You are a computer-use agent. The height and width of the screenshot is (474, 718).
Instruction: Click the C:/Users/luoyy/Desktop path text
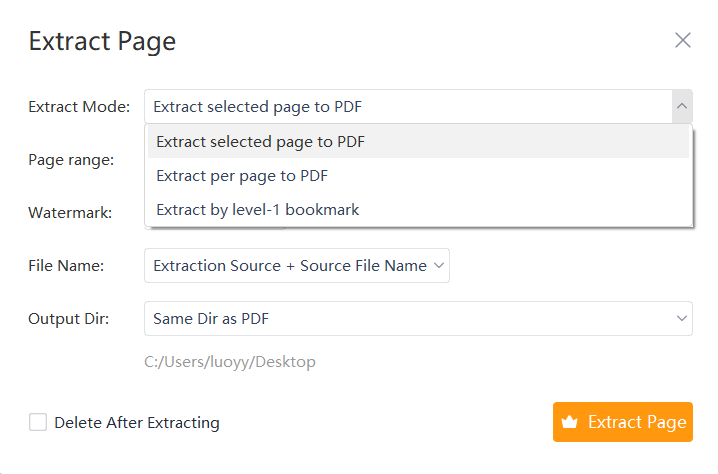pyautogui.click(x=230, y=362)
